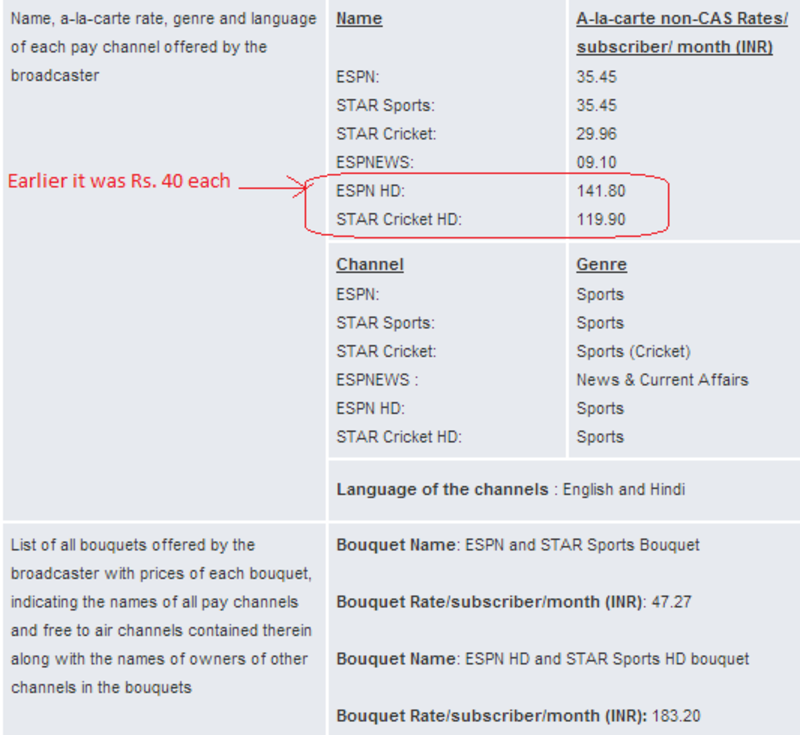The image size is (800, 735).
Task: Click the Sports (Cricket) genre entry
Action: 633,351
